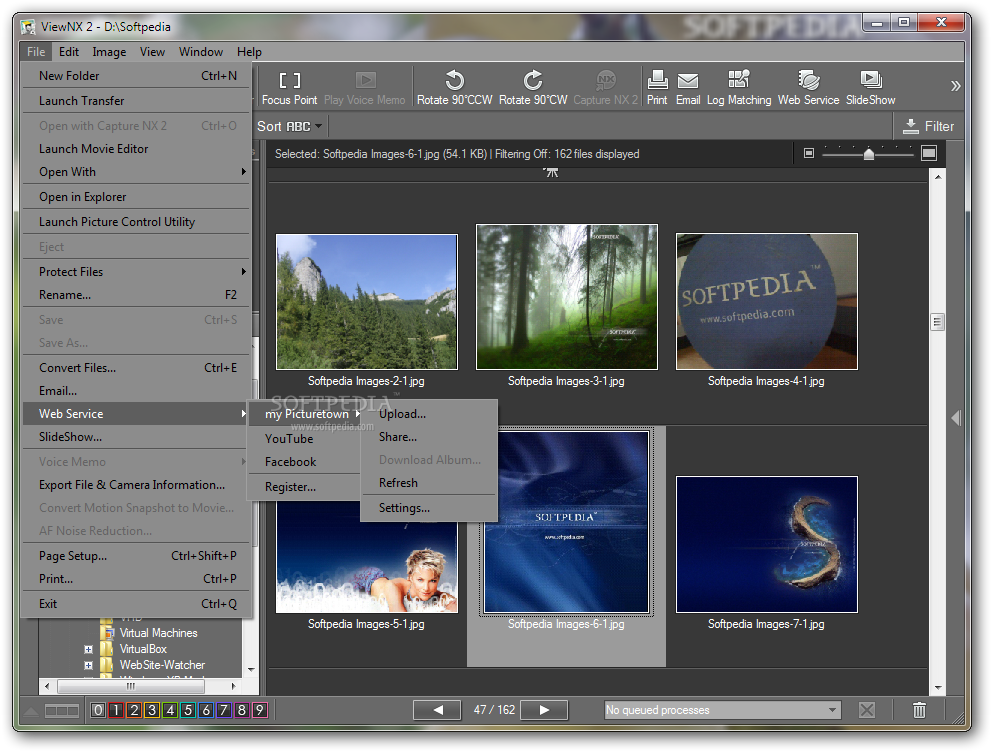Screen dimensions: 992x752
Task: Click Register... in Web Service submenu
Action: click(304, 487)
